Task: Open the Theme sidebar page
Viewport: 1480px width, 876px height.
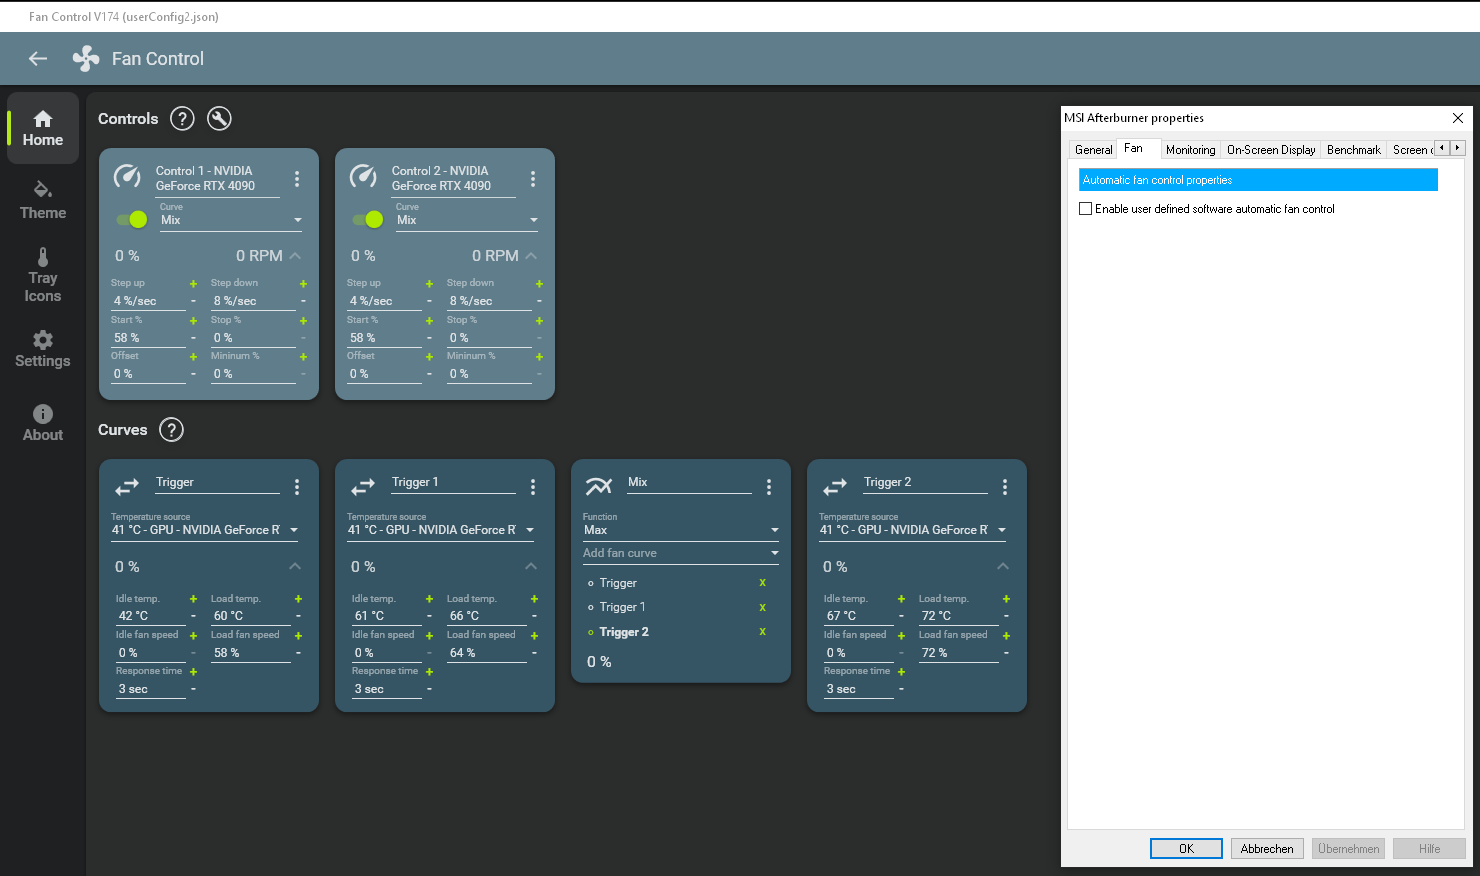Action: [43, 200]
